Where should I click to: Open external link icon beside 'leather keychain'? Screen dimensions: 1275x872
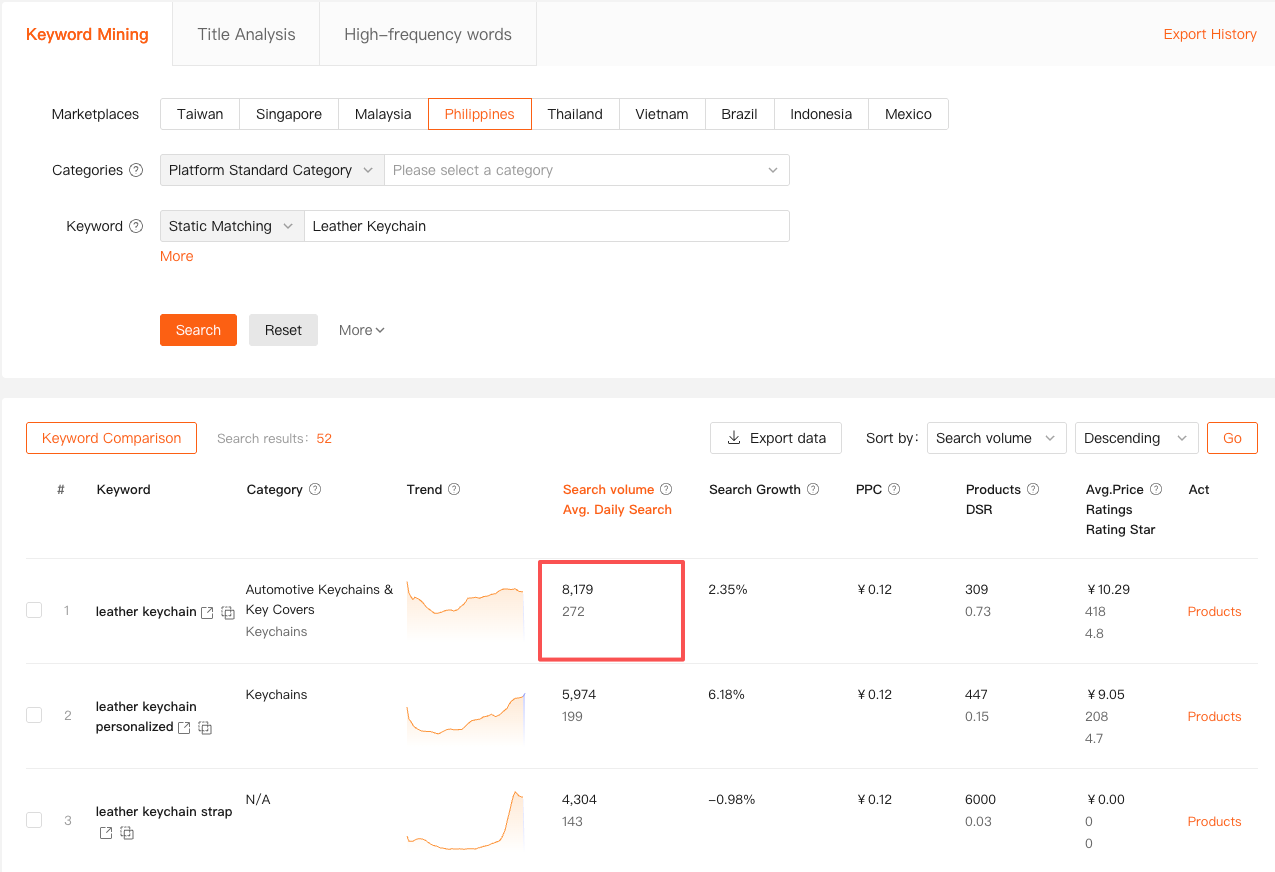207,612
